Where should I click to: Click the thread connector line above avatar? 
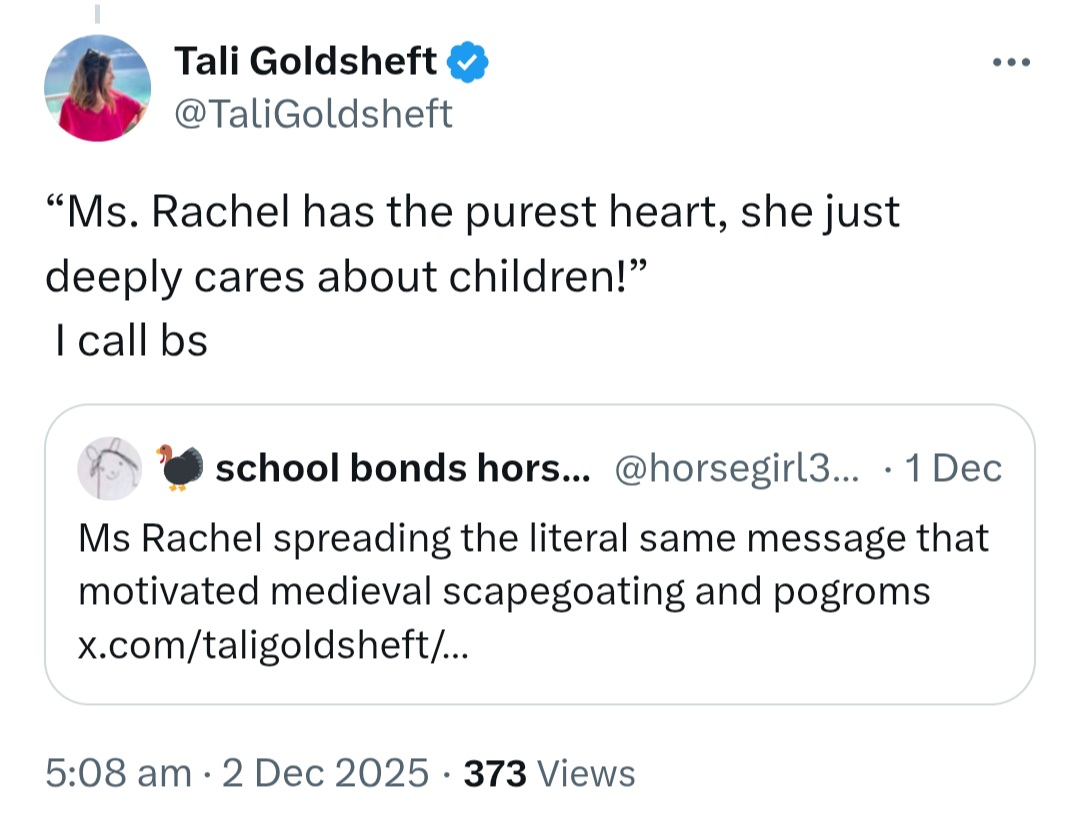97,13
